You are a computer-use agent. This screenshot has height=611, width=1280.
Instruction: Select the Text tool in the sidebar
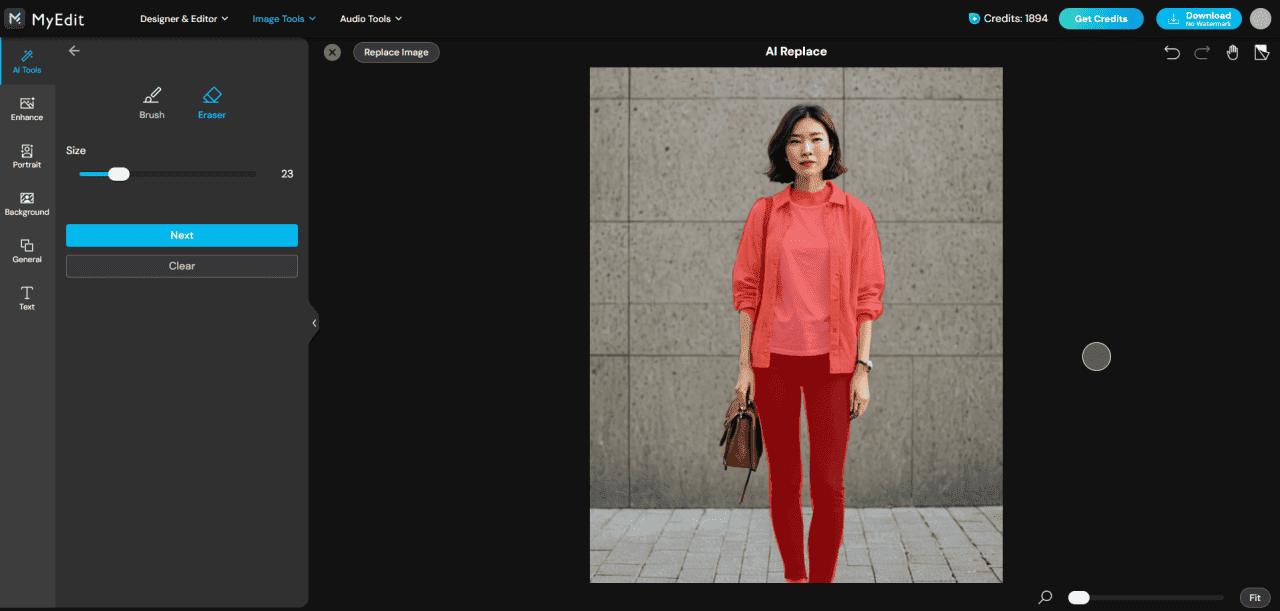coord(27,297)
